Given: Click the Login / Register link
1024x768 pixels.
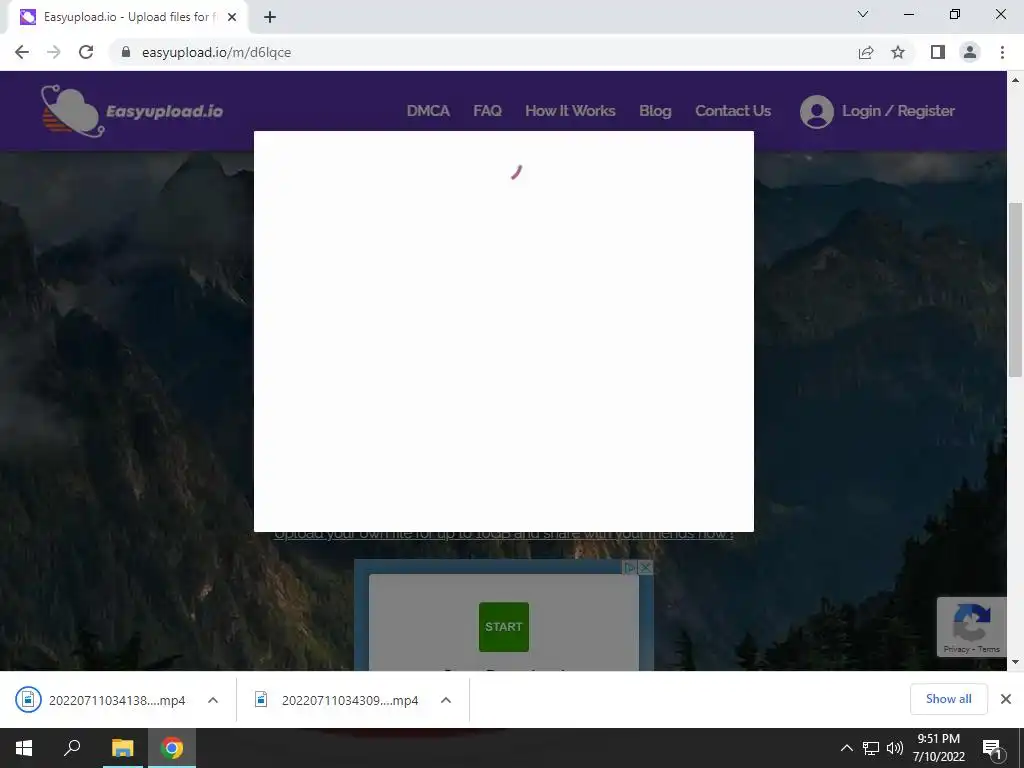Looking at the screenshot, I should tap(898, 111).
